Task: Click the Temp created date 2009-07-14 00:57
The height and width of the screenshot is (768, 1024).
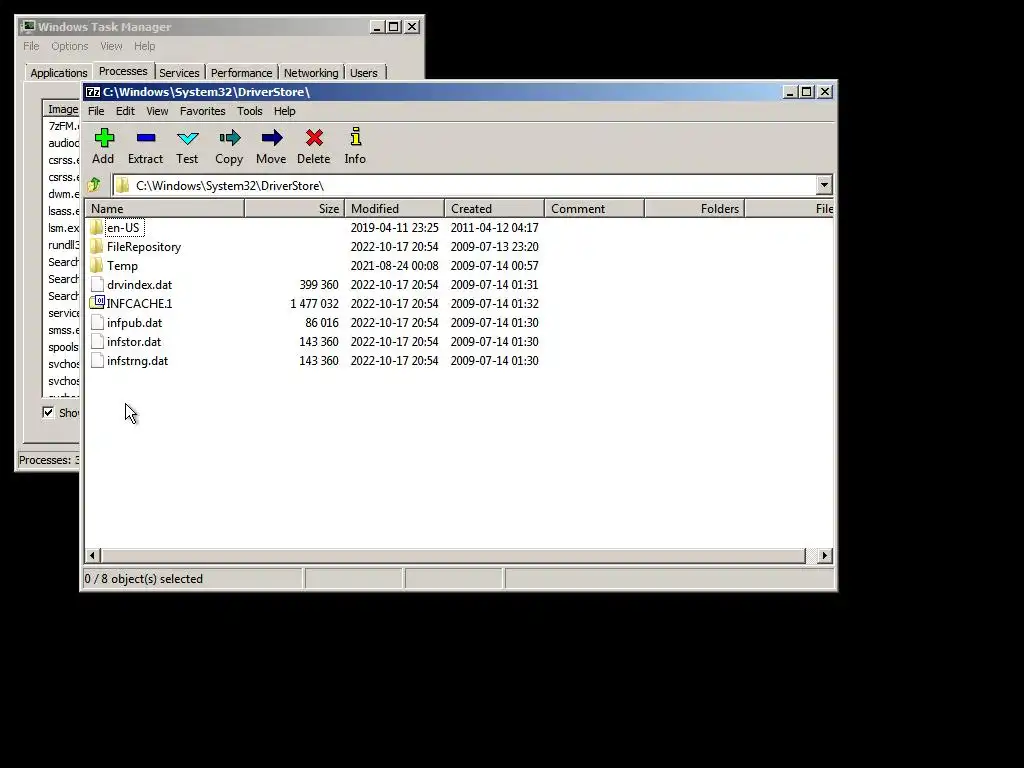Action: [494, 266]
